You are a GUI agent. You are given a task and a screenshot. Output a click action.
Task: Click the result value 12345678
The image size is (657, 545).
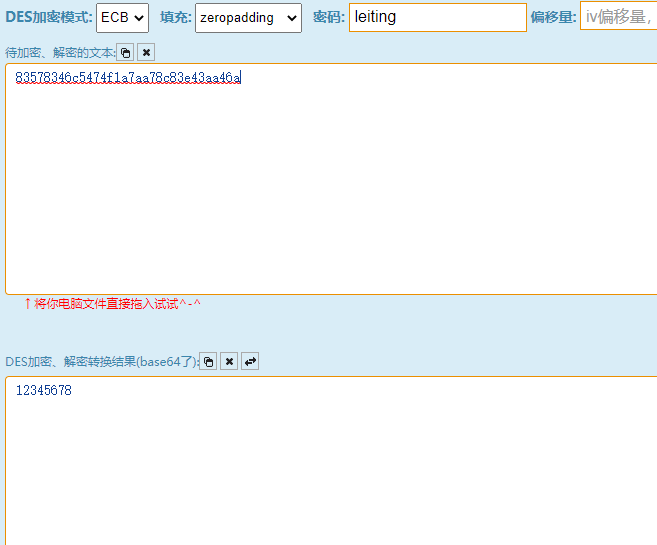click(x=44, y=390)
